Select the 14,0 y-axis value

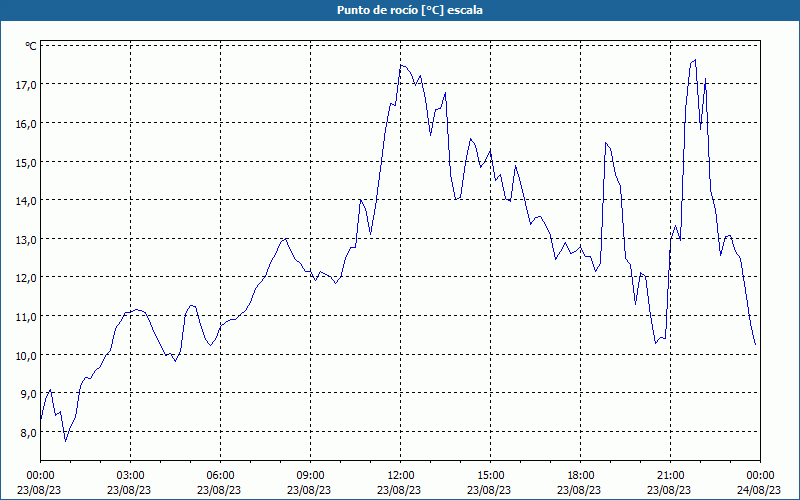[26, 201]
